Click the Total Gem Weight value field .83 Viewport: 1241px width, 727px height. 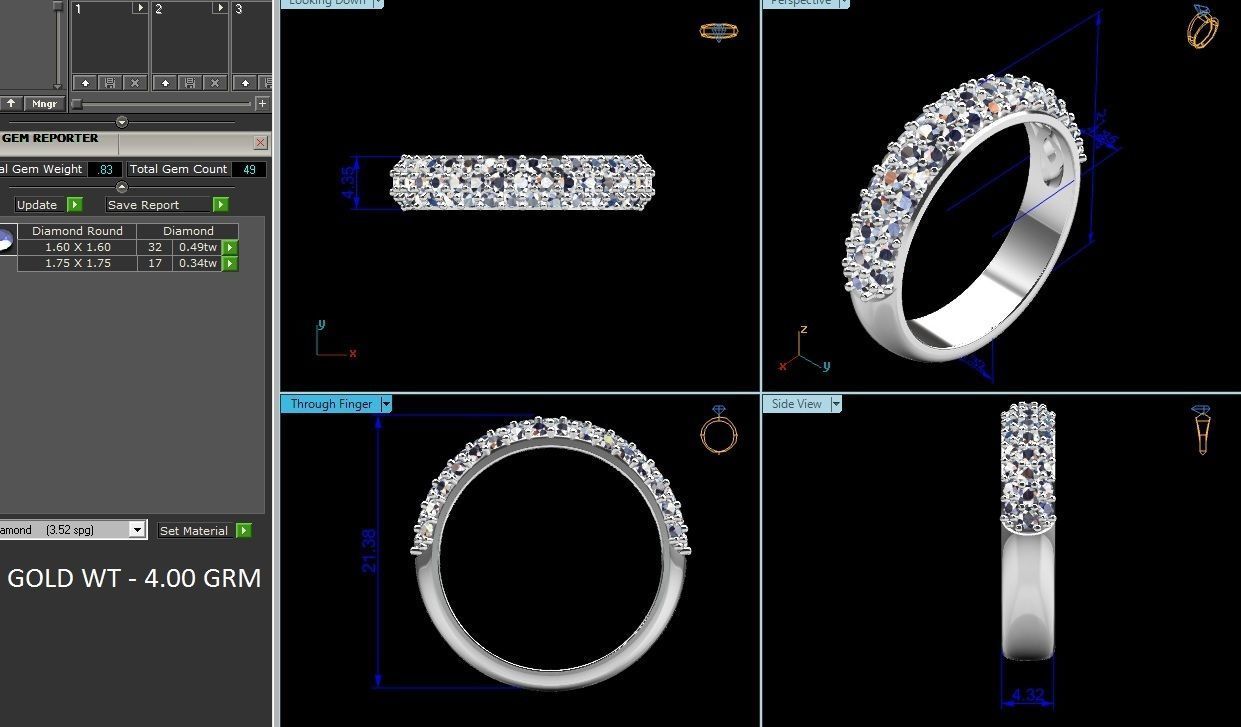[105, 169]
